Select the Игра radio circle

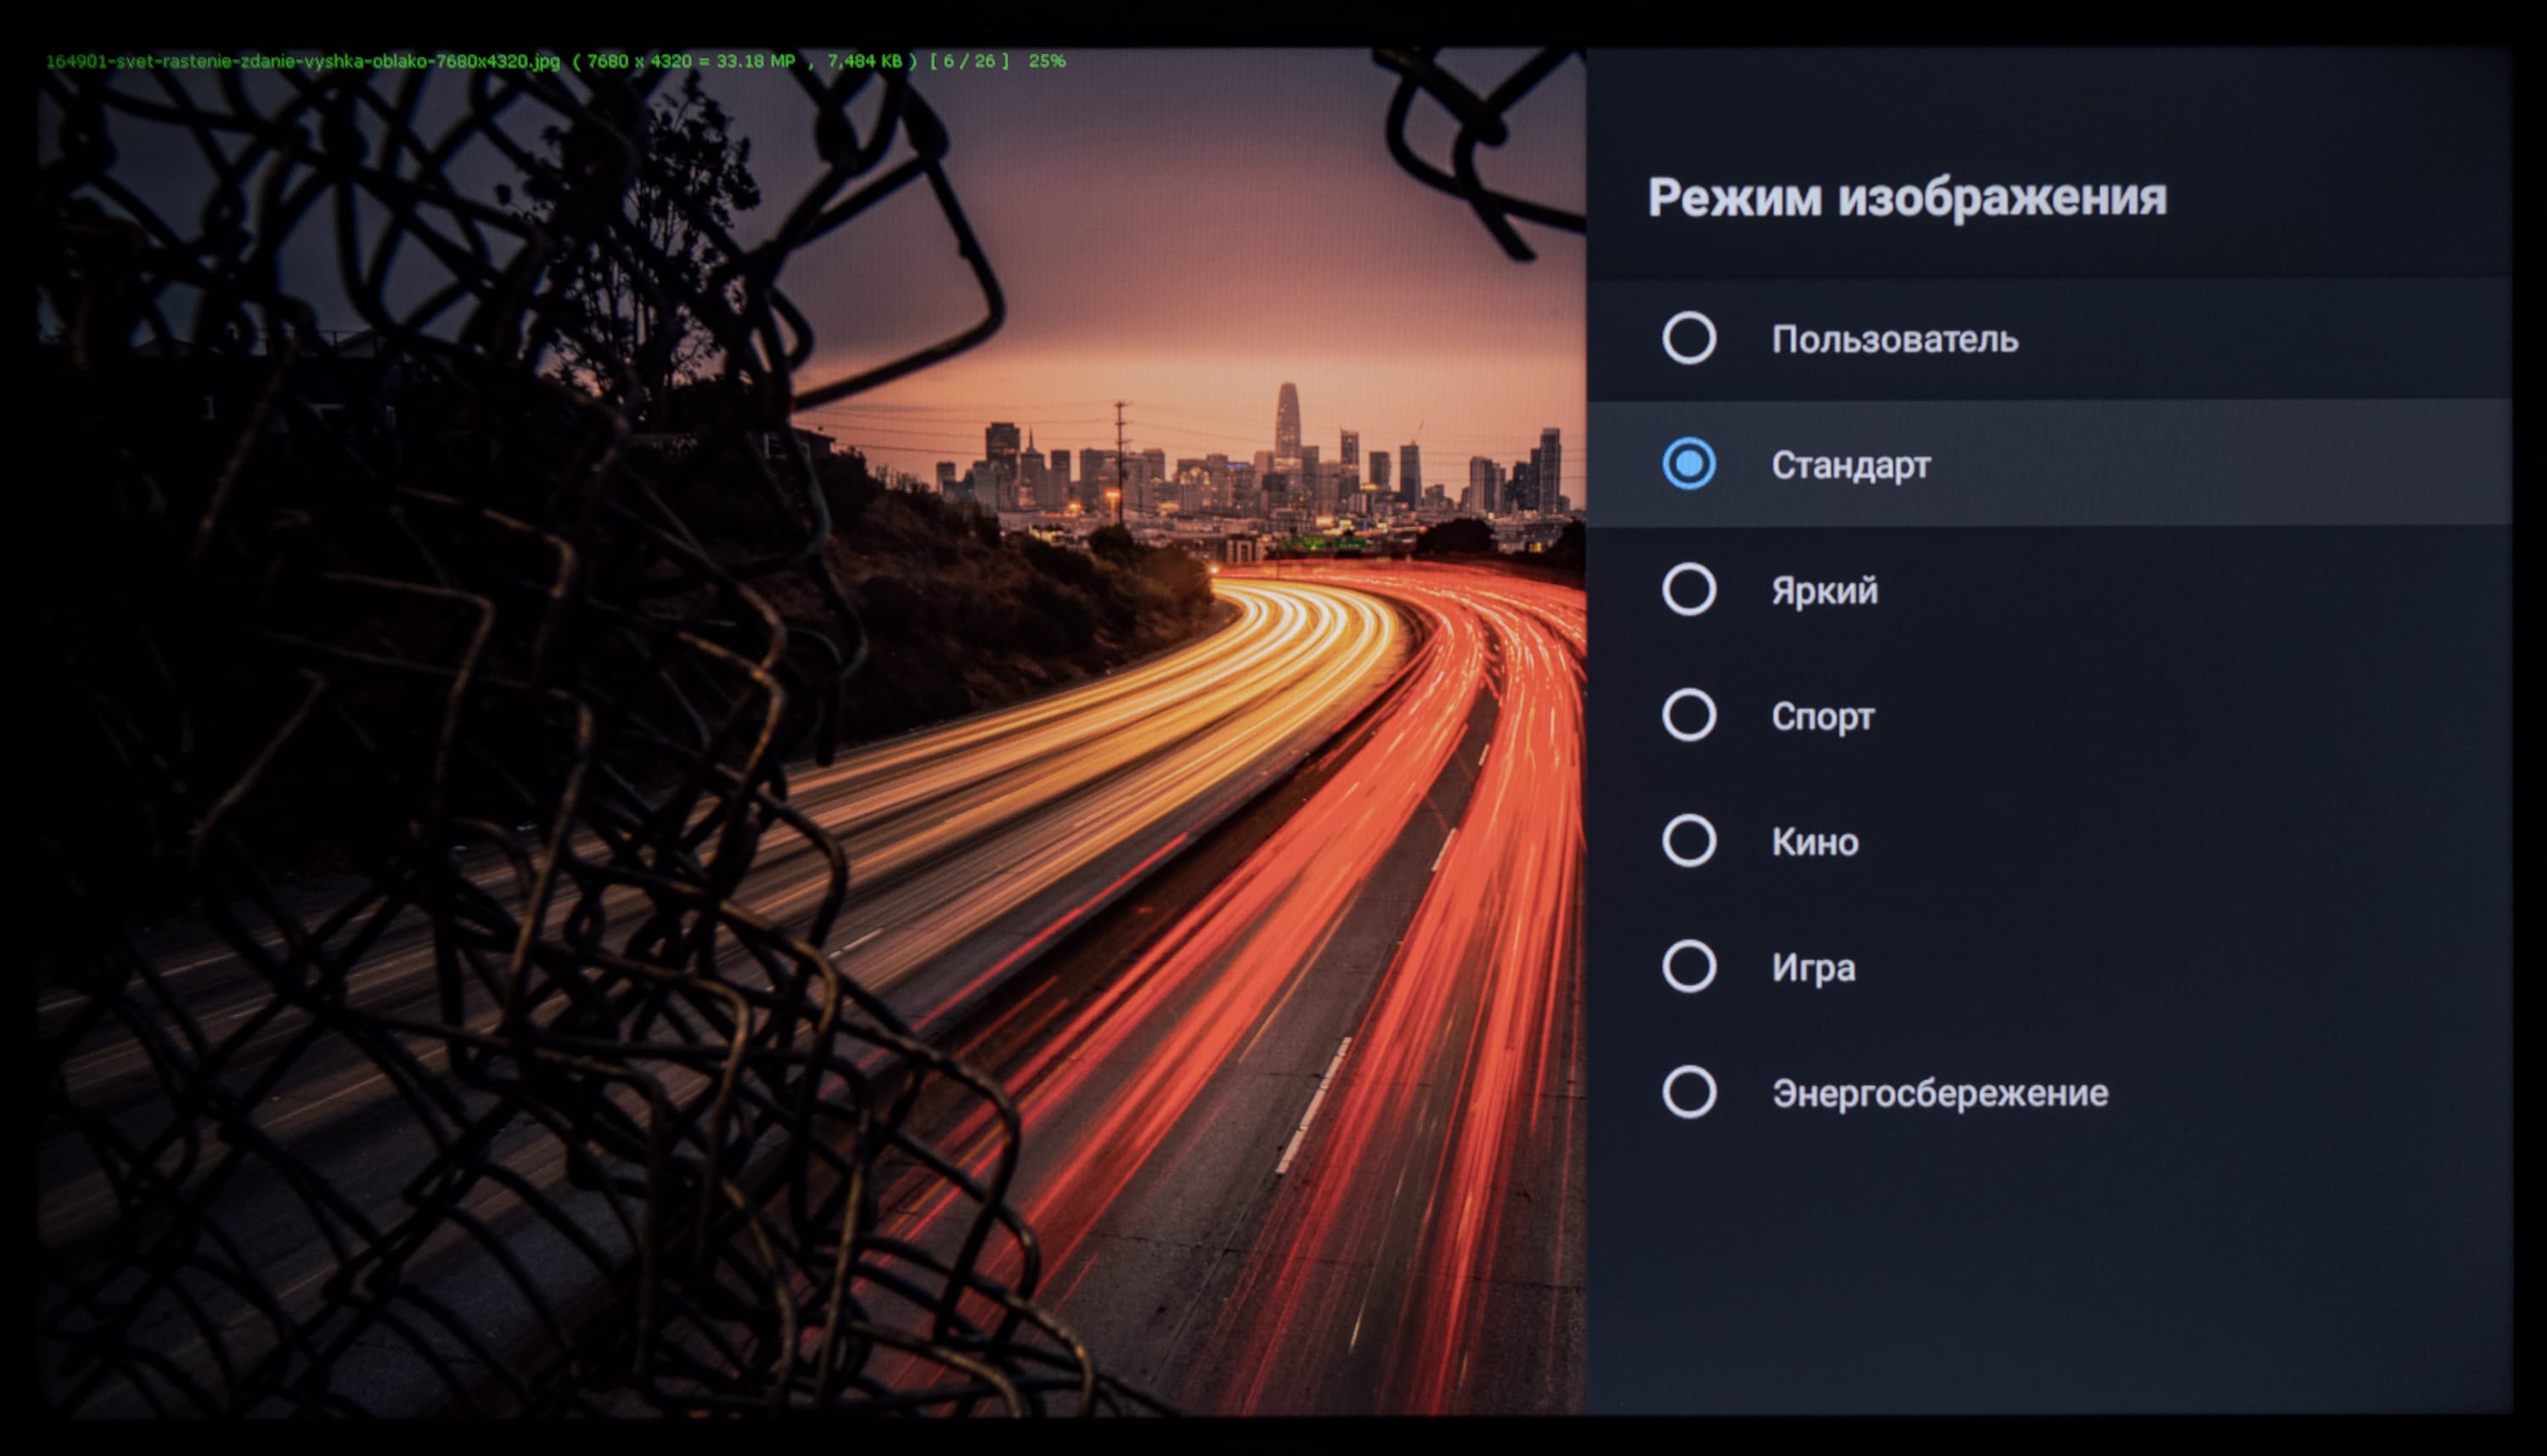1689,966
